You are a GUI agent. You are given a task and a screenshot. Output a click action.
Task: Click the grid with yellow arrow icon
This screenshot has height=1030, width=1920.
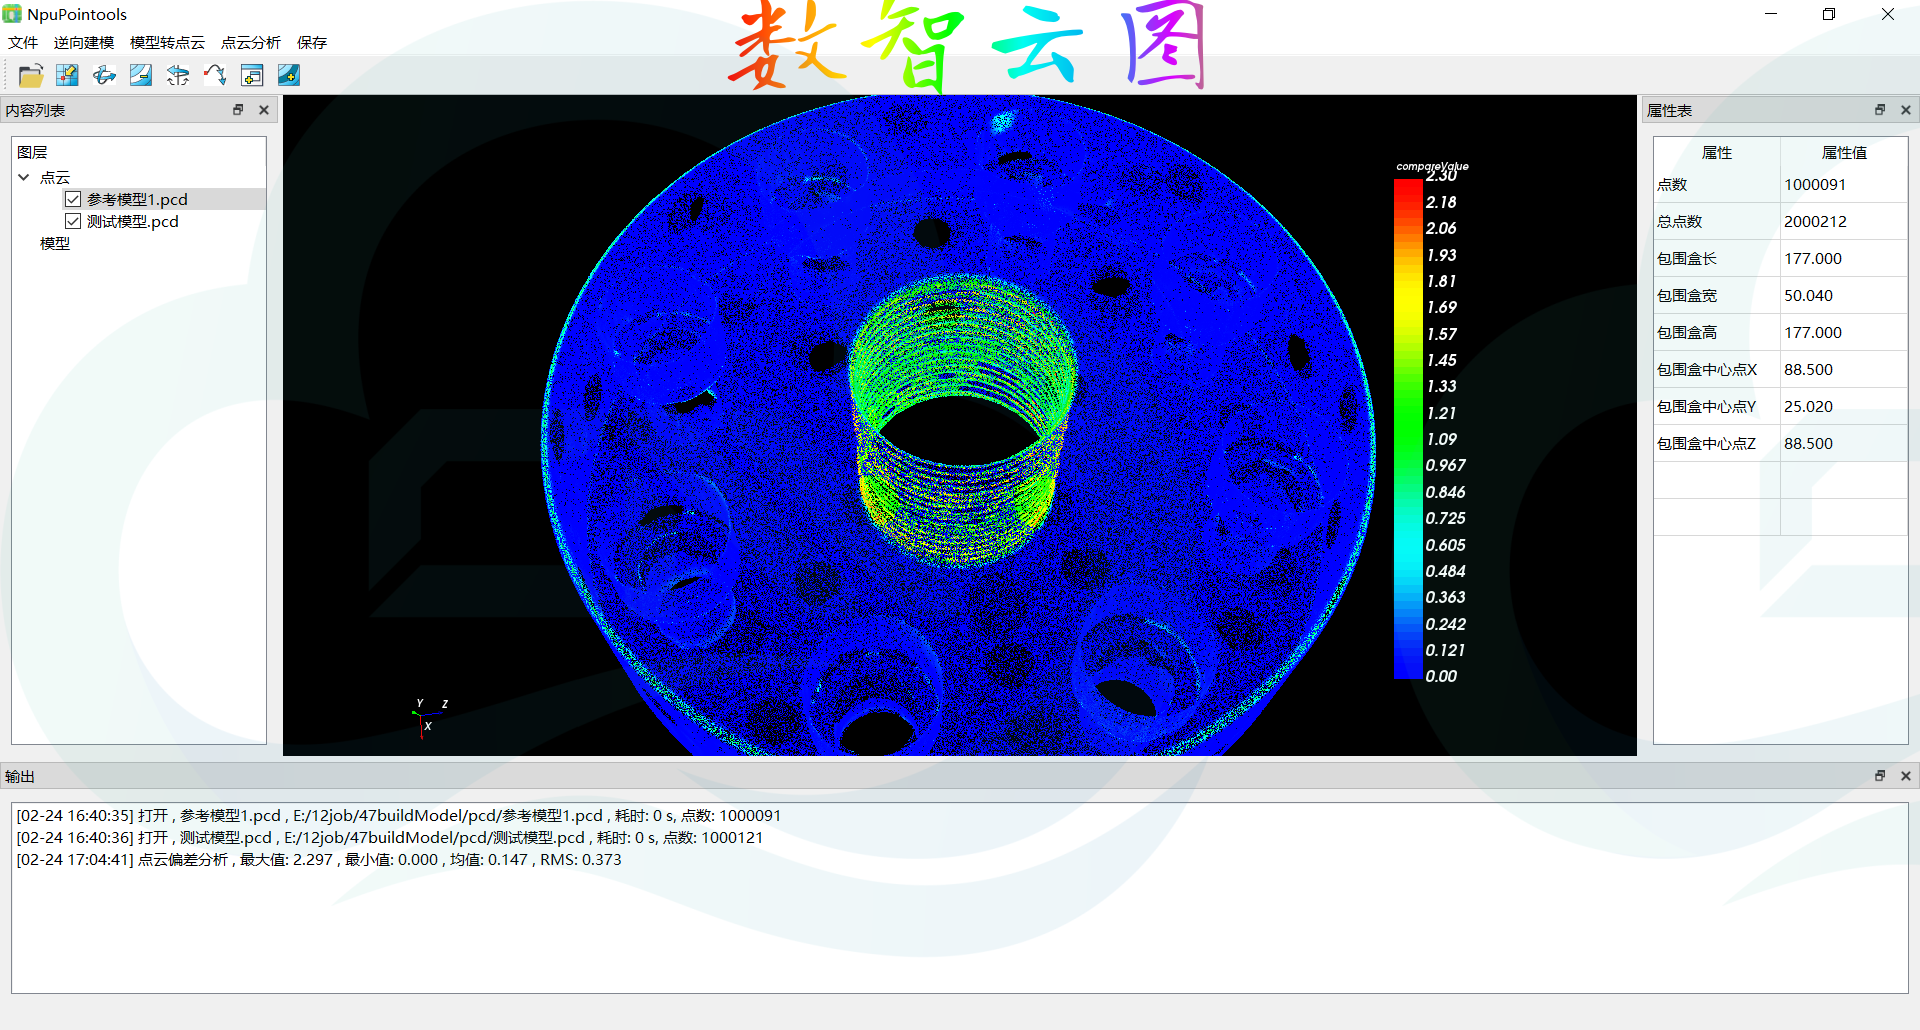tap(67, 75)
